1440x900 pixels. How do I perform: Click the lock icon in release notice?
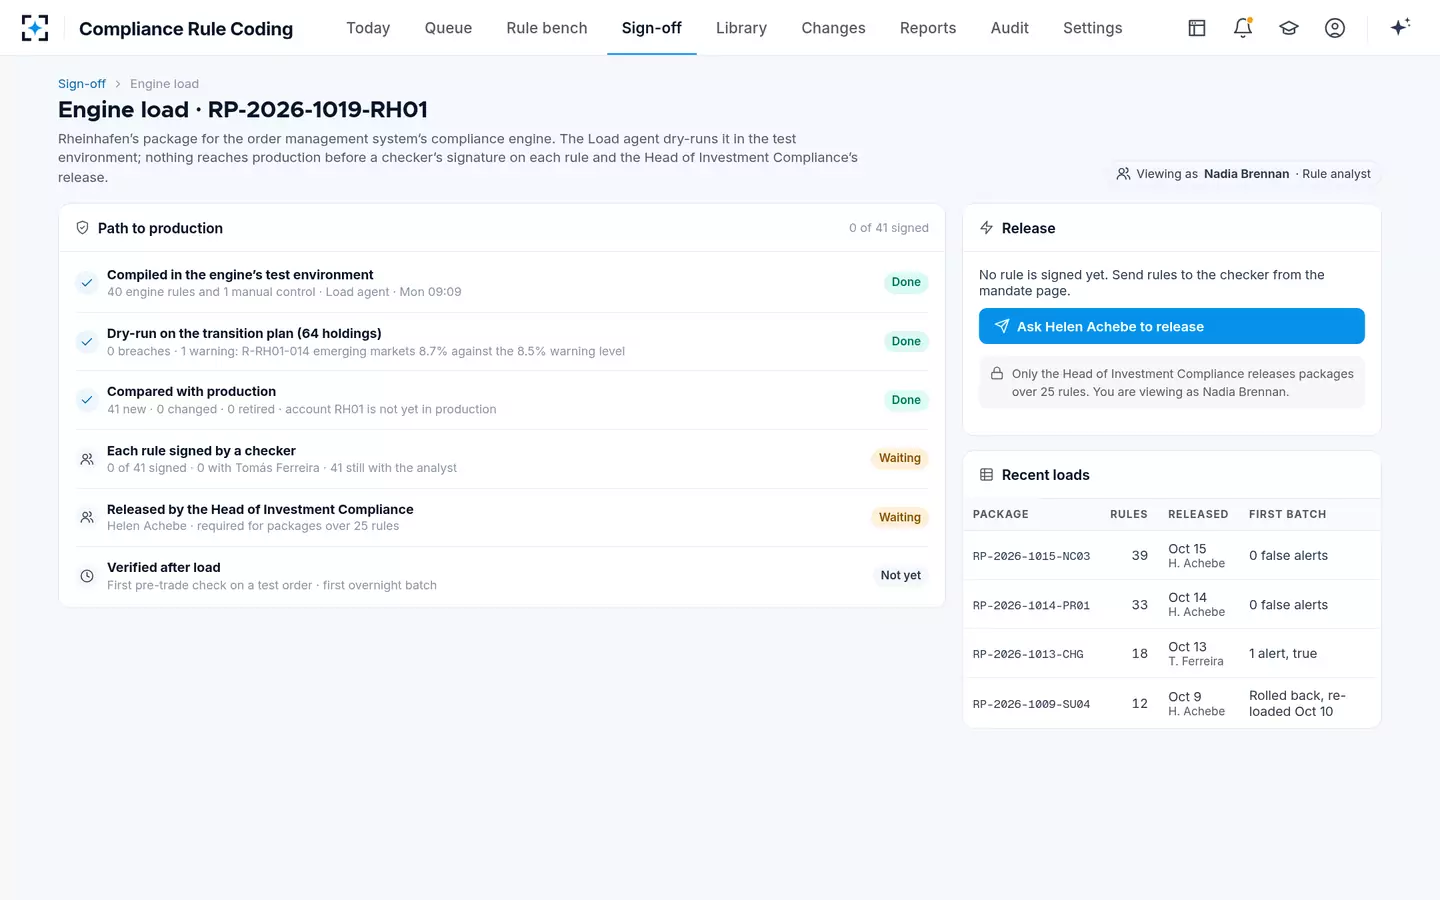click(x=997, y=374)
